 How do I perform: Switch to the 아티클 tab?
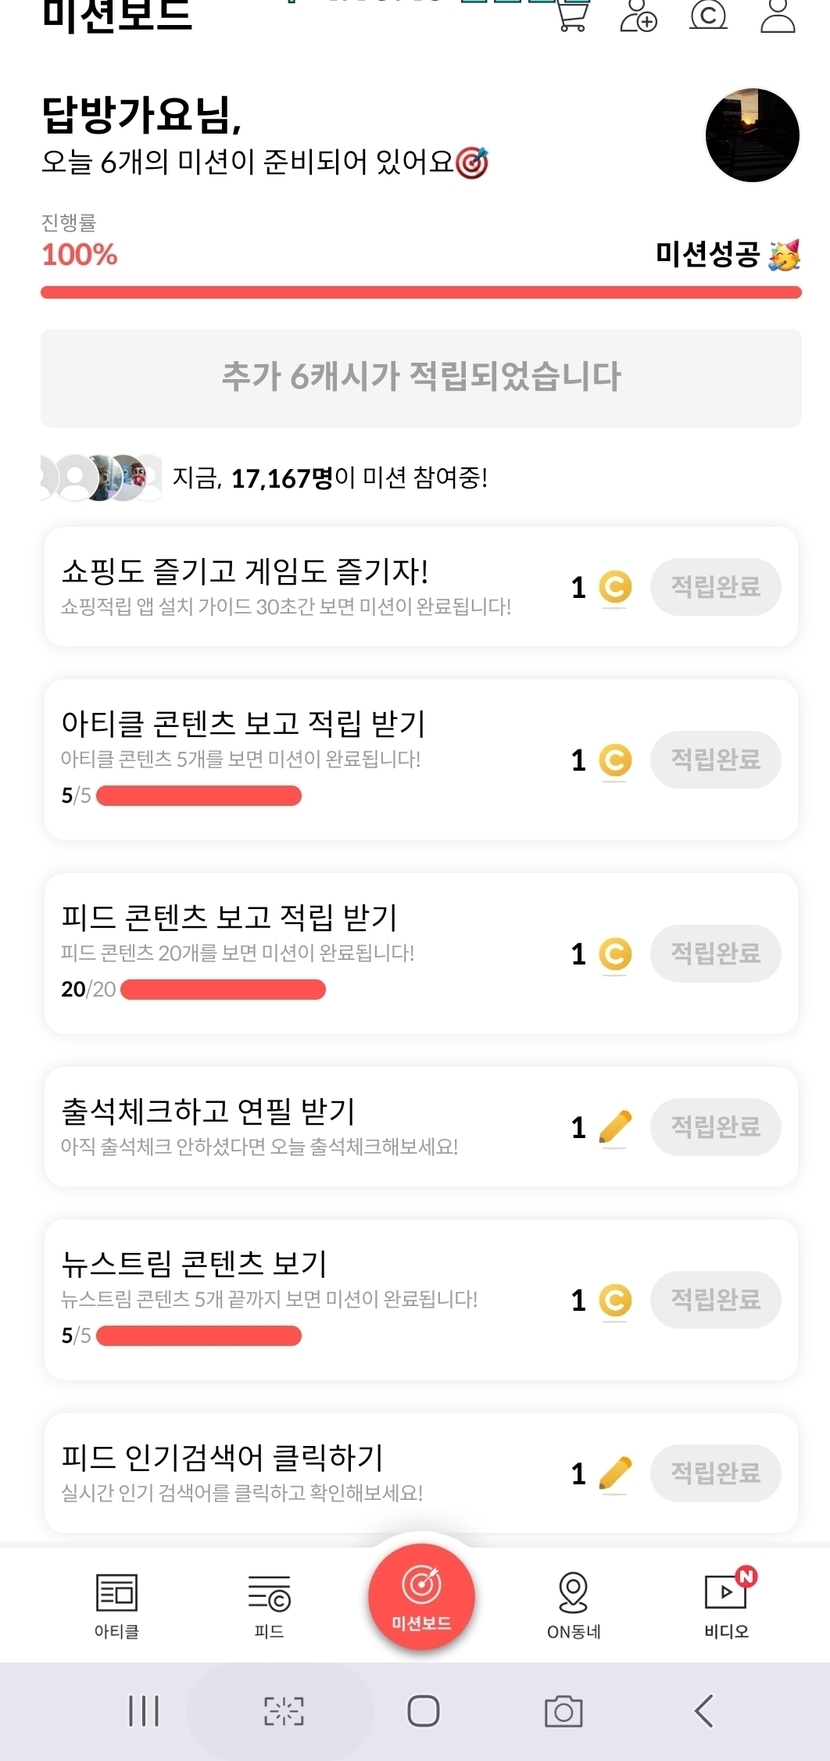click(117, 1604)
